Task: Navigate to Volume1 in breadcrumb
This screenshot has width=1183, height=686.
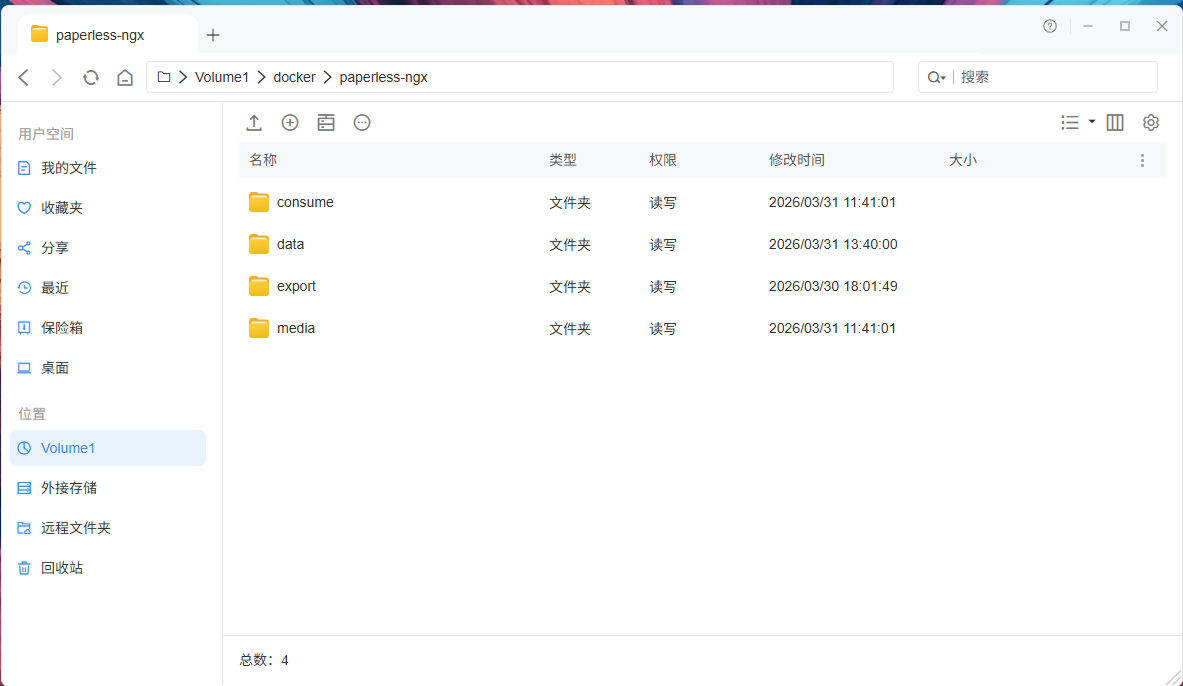Action: (222, 77)
